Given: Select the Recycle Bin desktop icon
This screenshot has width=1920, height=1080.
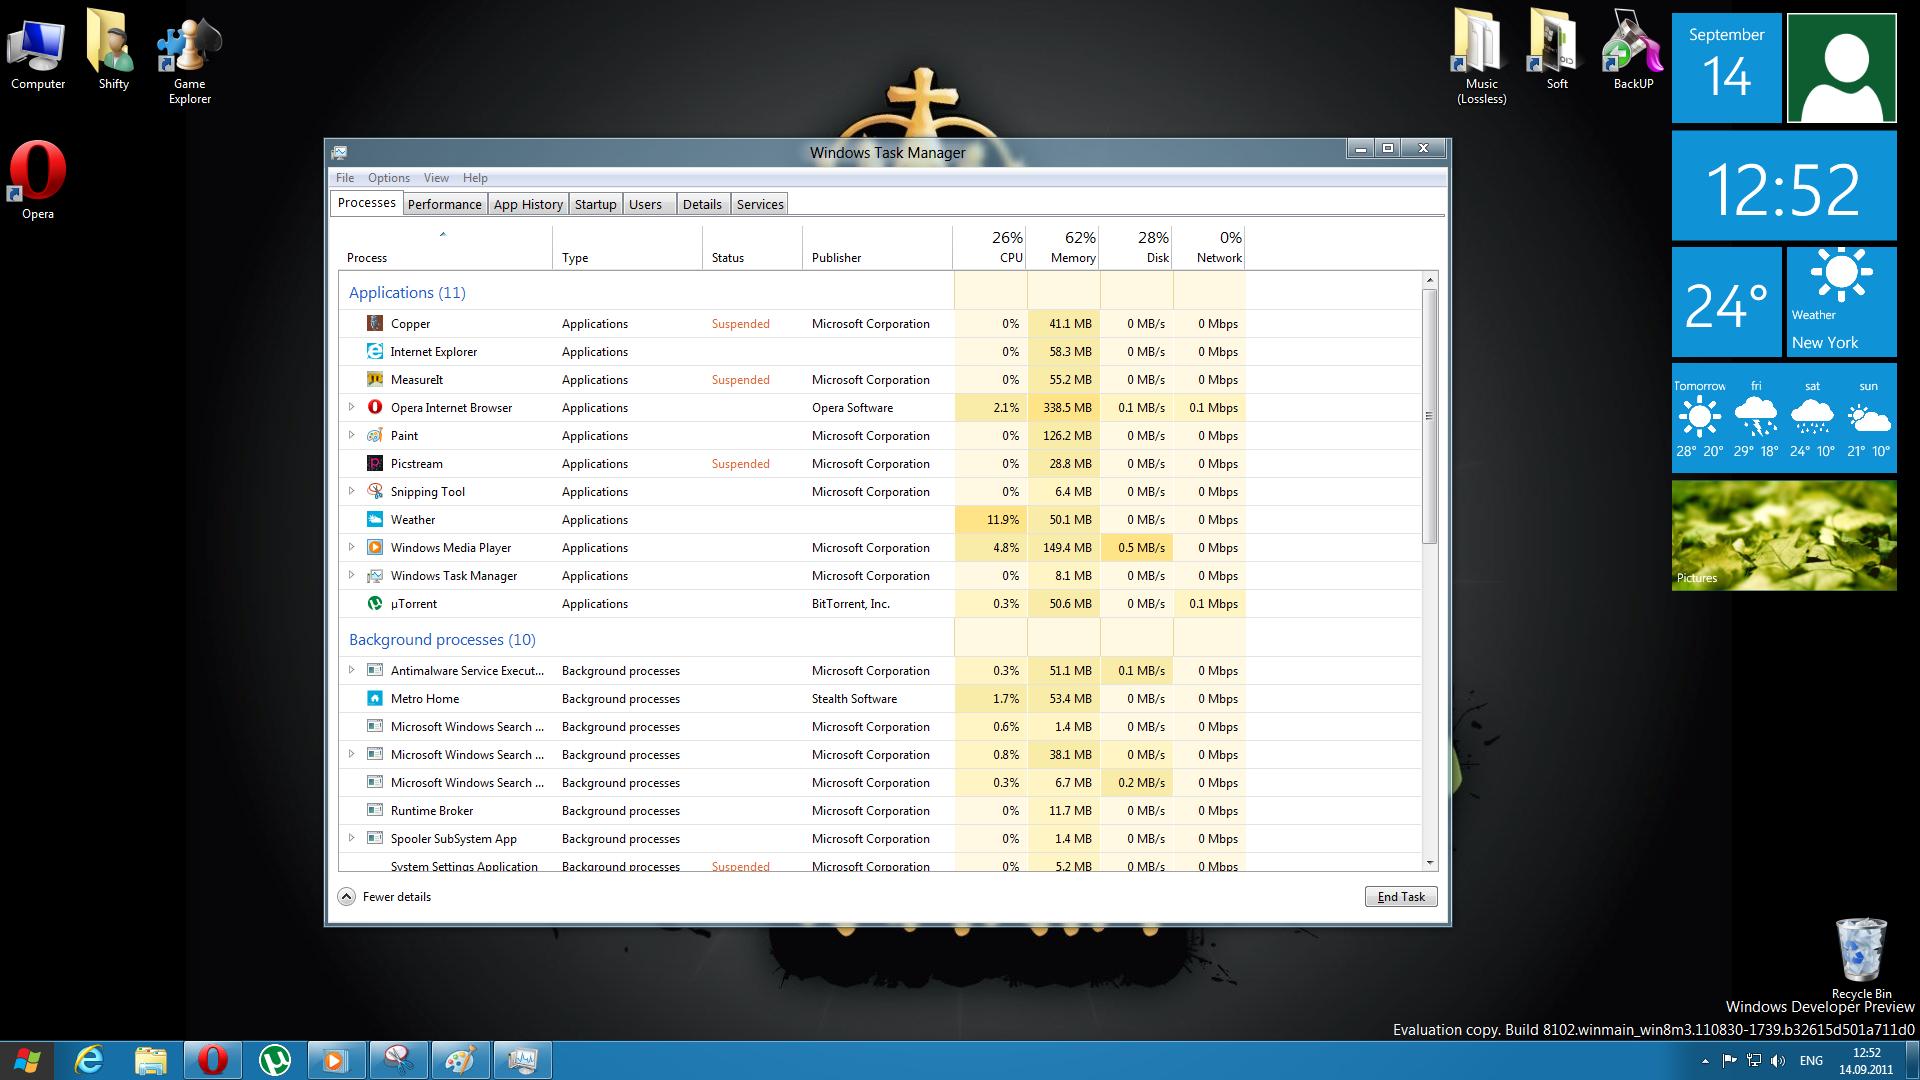Looking at the screenshot, I should point(1861,958).
